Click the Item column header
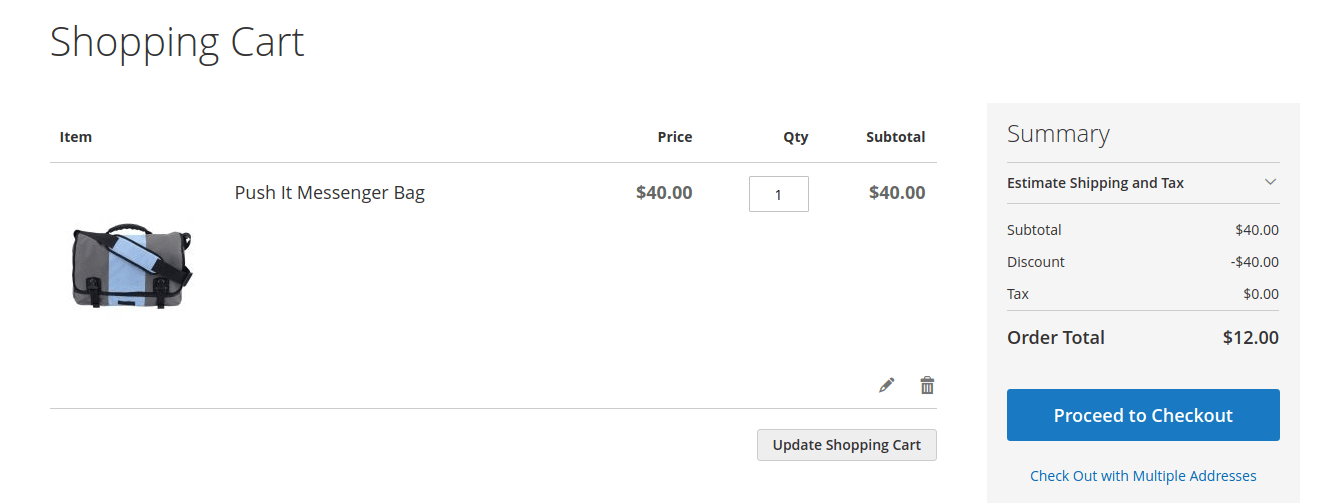Viewport: 1320px width, 503px height. (76, 137)
